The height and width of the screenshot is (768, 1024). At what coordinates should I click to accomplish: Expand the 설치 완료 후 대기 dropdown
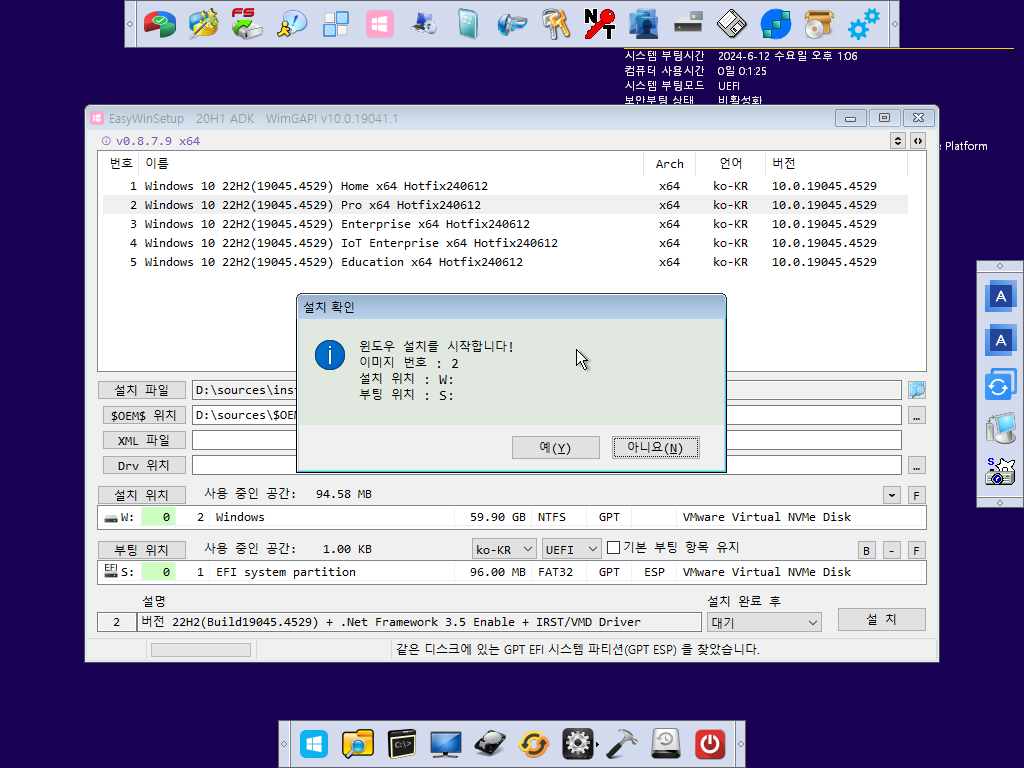point(763,622)
